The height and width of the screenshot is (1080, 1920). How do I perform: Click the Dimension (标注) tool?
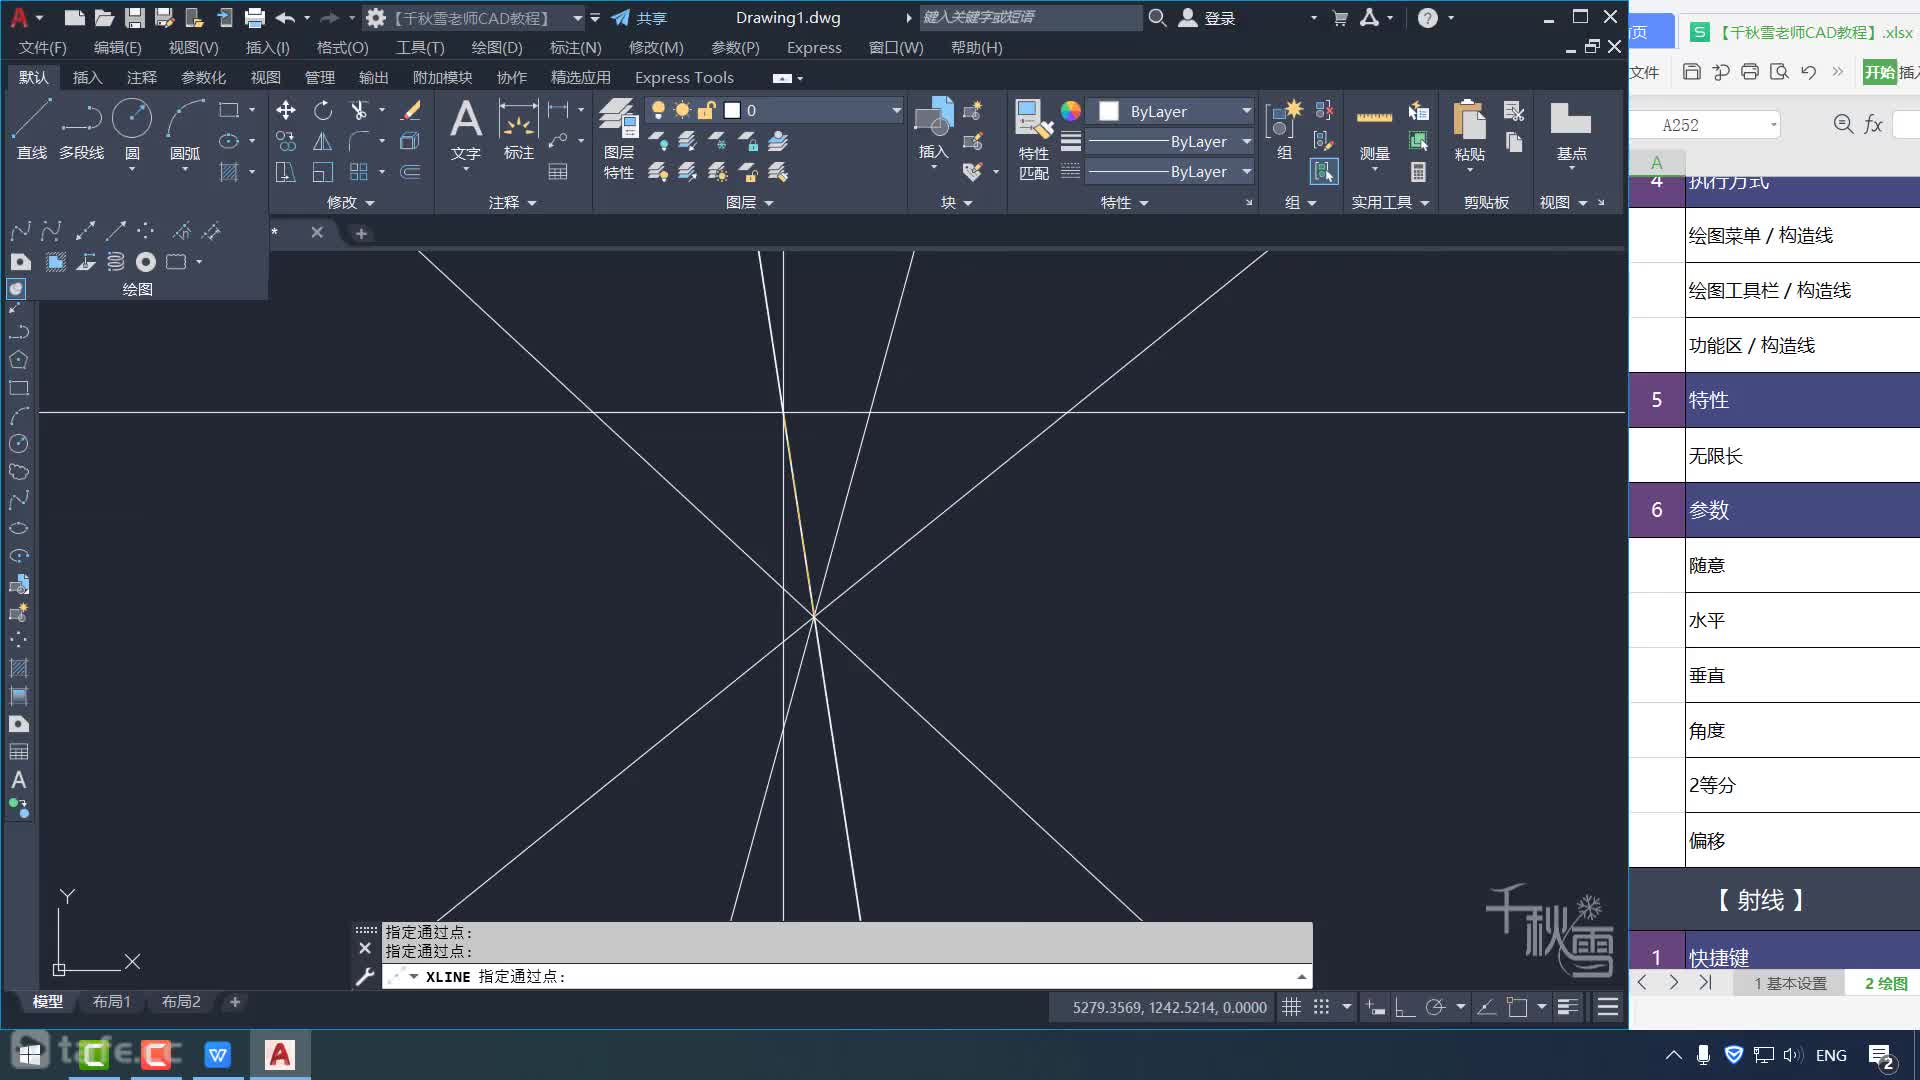(x=518, y=130)
